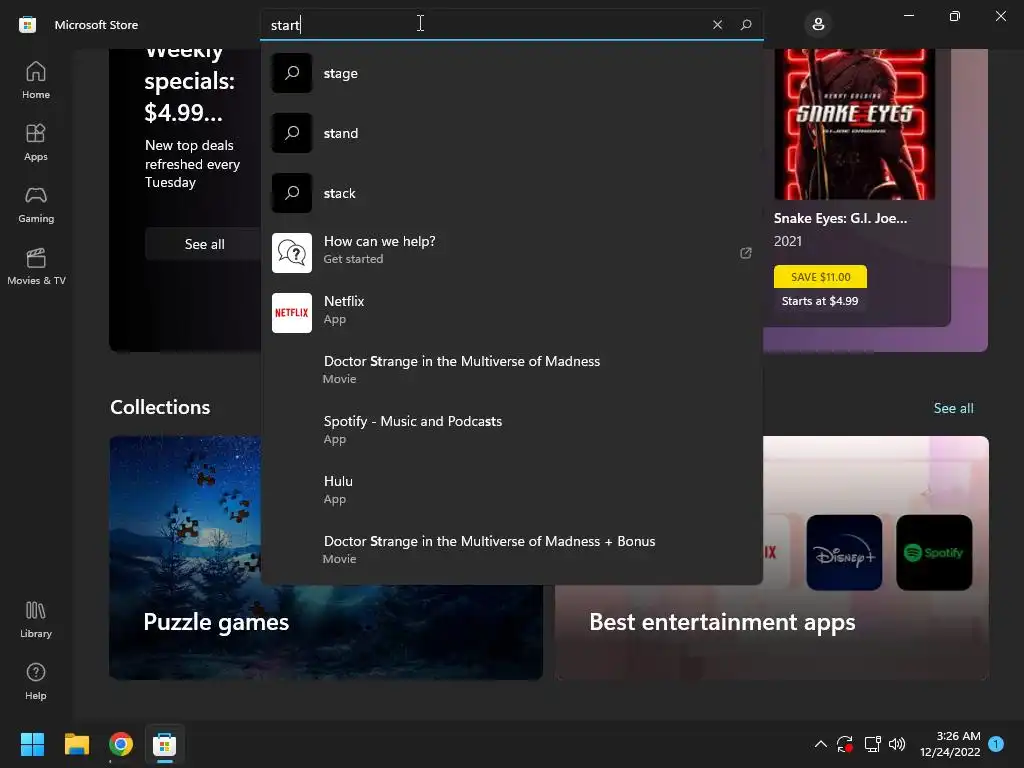Open network settings tray icon
The image size is (1024, 768).
tap(872, 744)
